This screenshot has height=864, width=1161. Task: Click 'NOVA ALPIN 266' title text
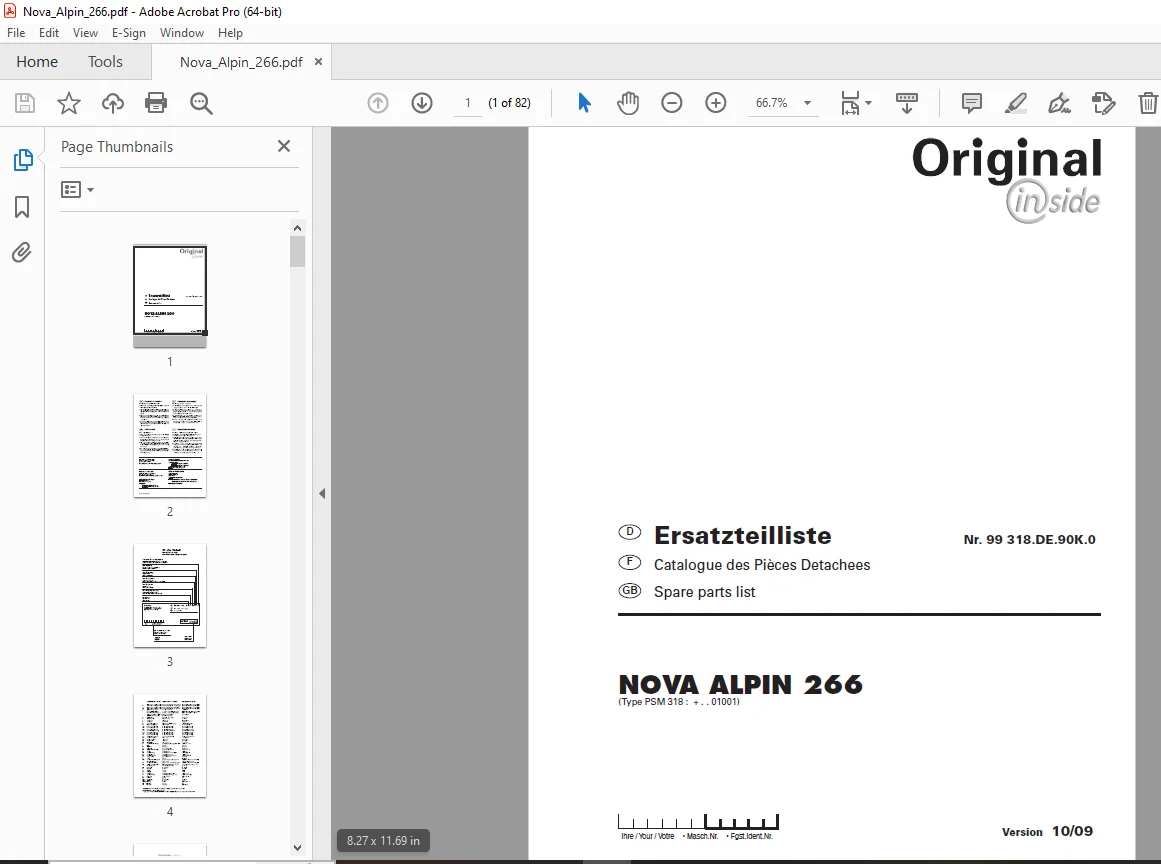[x=740, y=685]
